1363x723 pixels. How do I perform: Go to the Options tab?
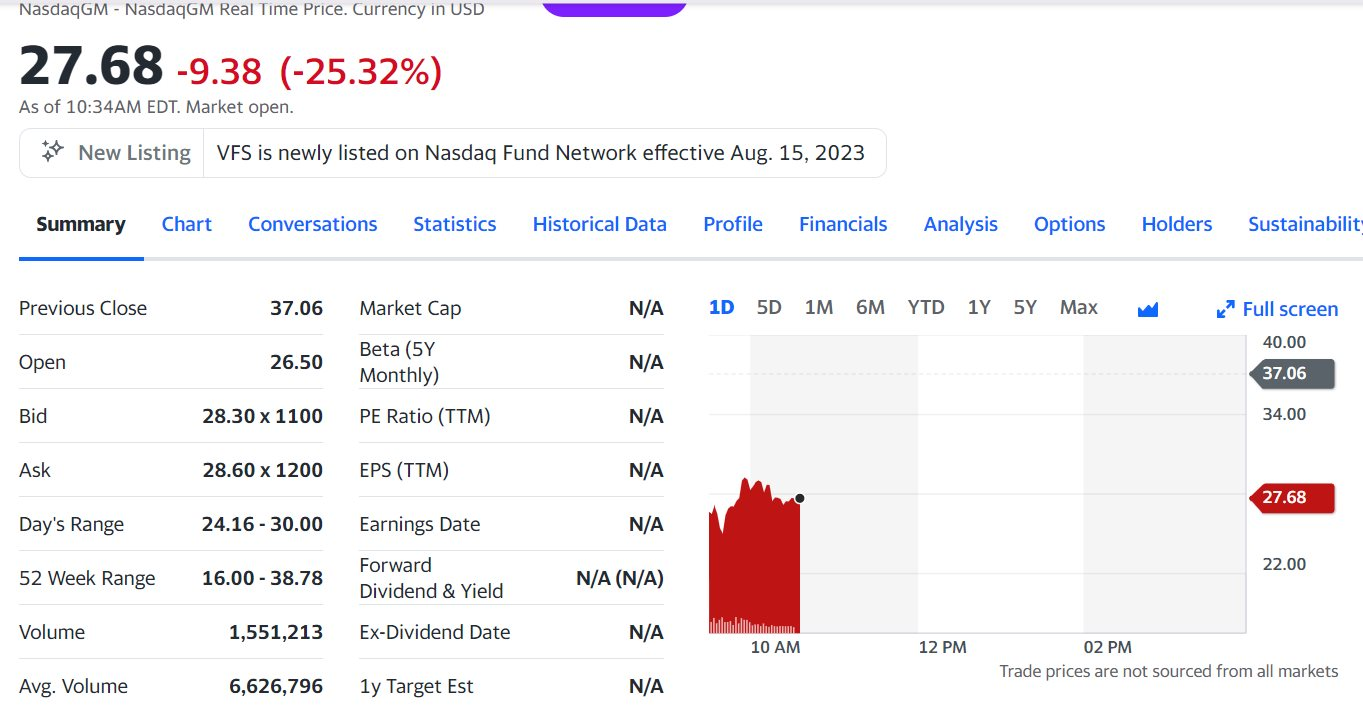[x=1069, y=224]
